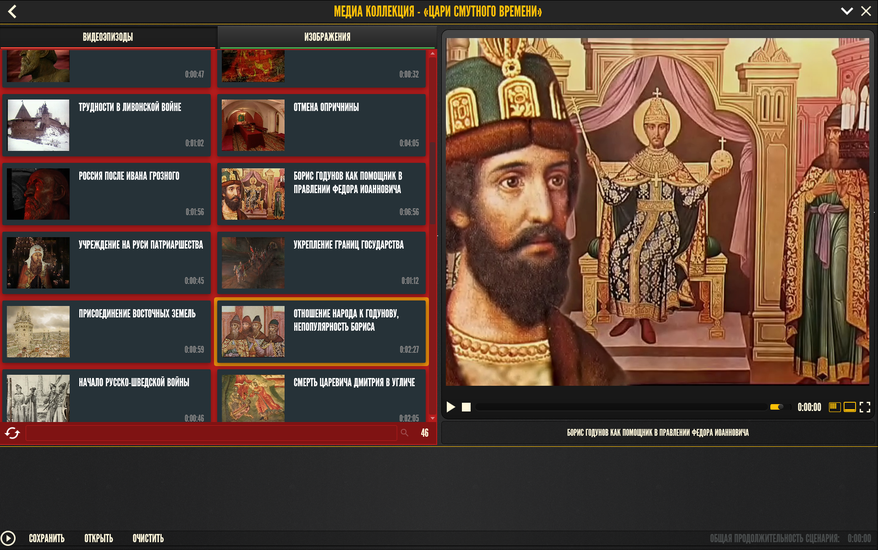Switch the player to split-panel view

coord(835,407)
